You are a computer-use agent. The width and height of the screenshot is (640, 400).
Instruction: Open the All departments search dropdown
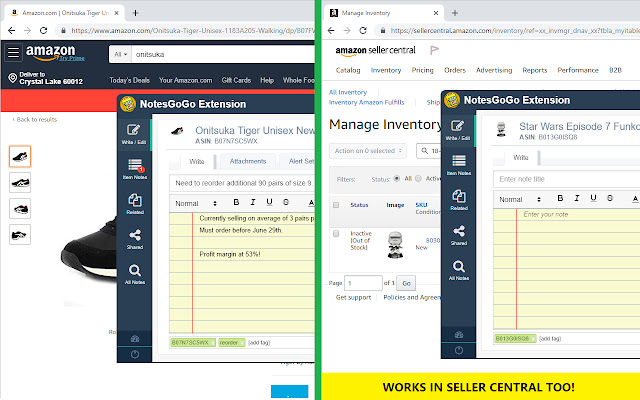click(x=120, y=54)
